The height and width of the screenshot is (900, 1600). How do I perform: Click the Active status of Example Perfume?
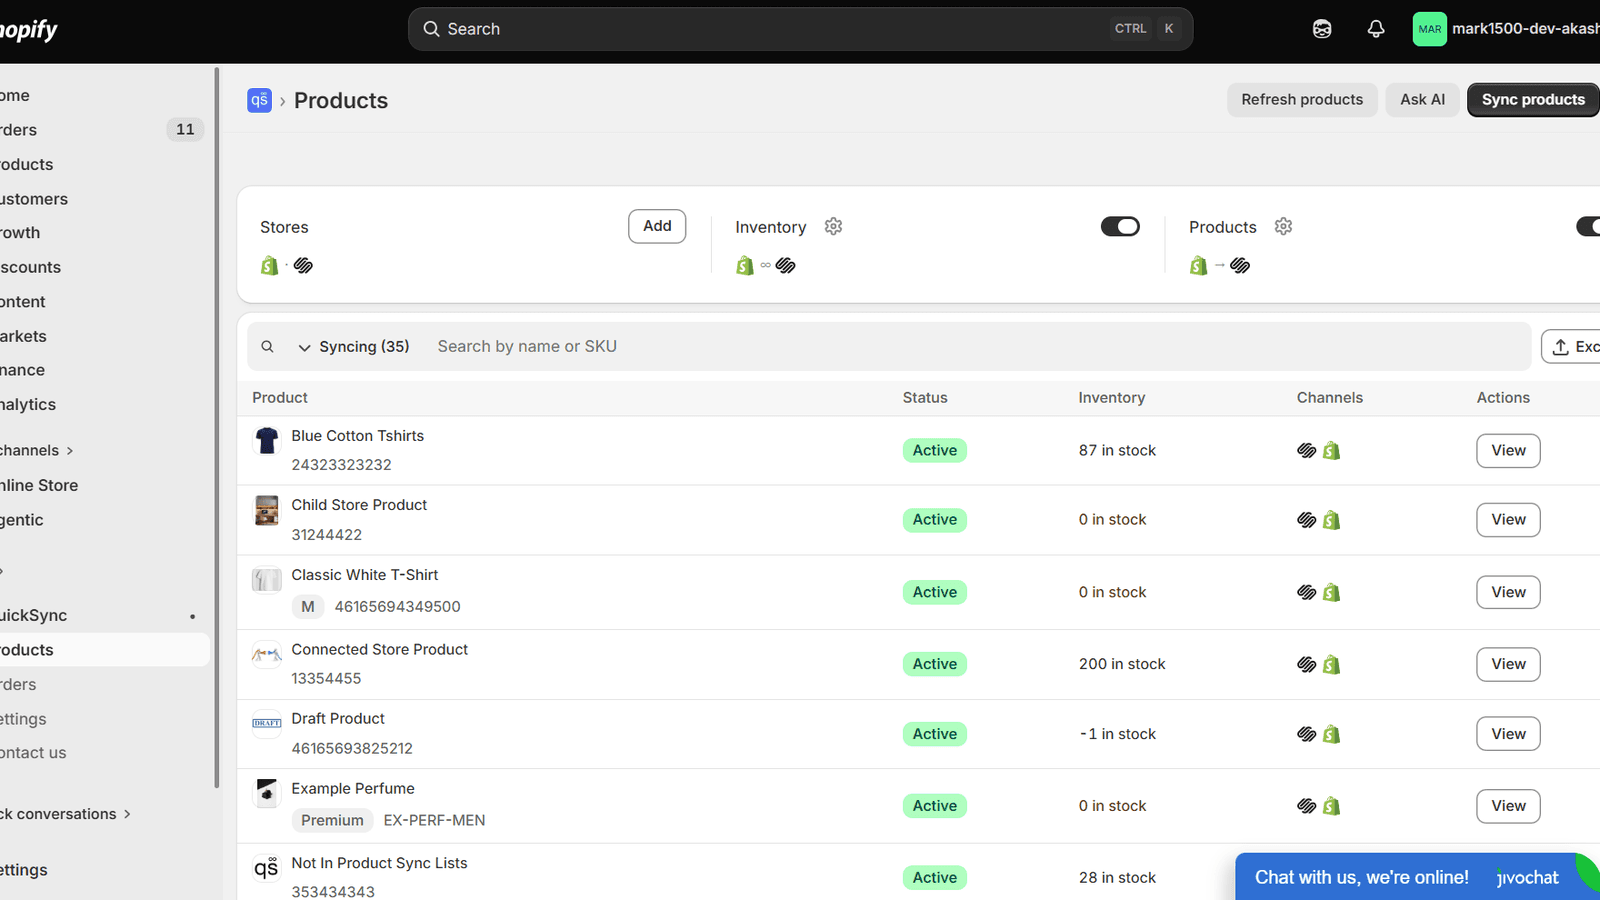click(x=935, y=806)
